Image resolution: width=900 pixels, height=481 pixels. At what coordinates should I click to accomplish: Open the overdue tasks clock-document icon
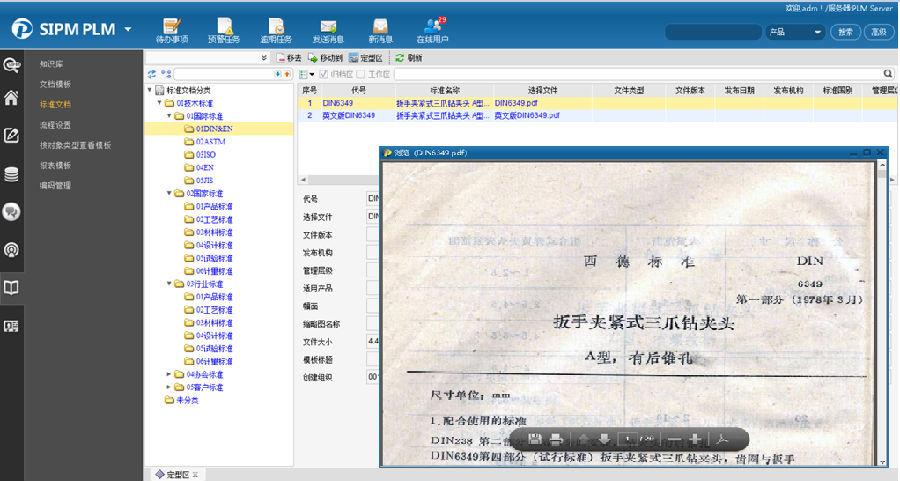[x=276, y=30]
